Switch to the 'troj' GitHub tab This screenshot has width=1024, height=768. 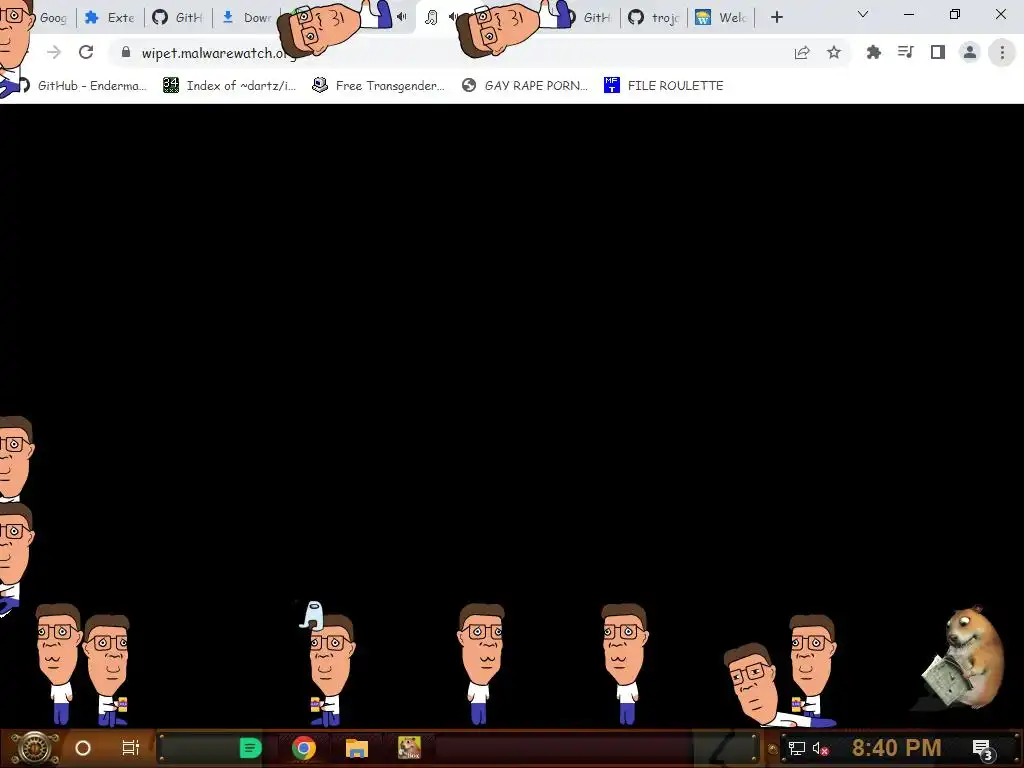[x=655, y=18]
